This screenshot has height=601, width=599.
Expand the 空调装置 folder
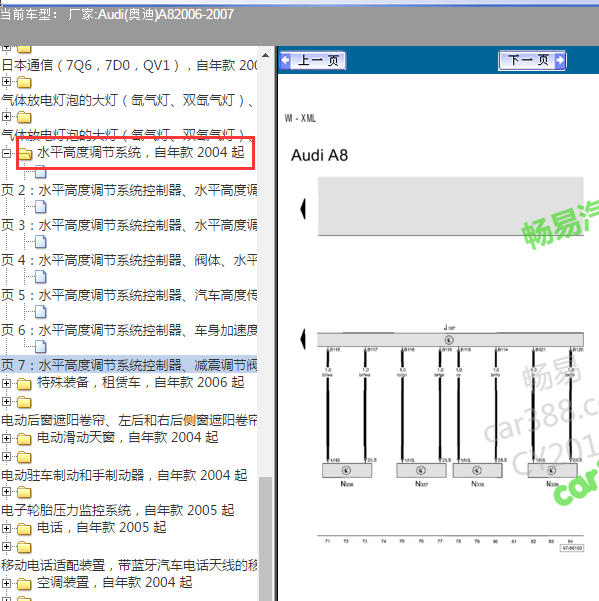tap(6, 583)
